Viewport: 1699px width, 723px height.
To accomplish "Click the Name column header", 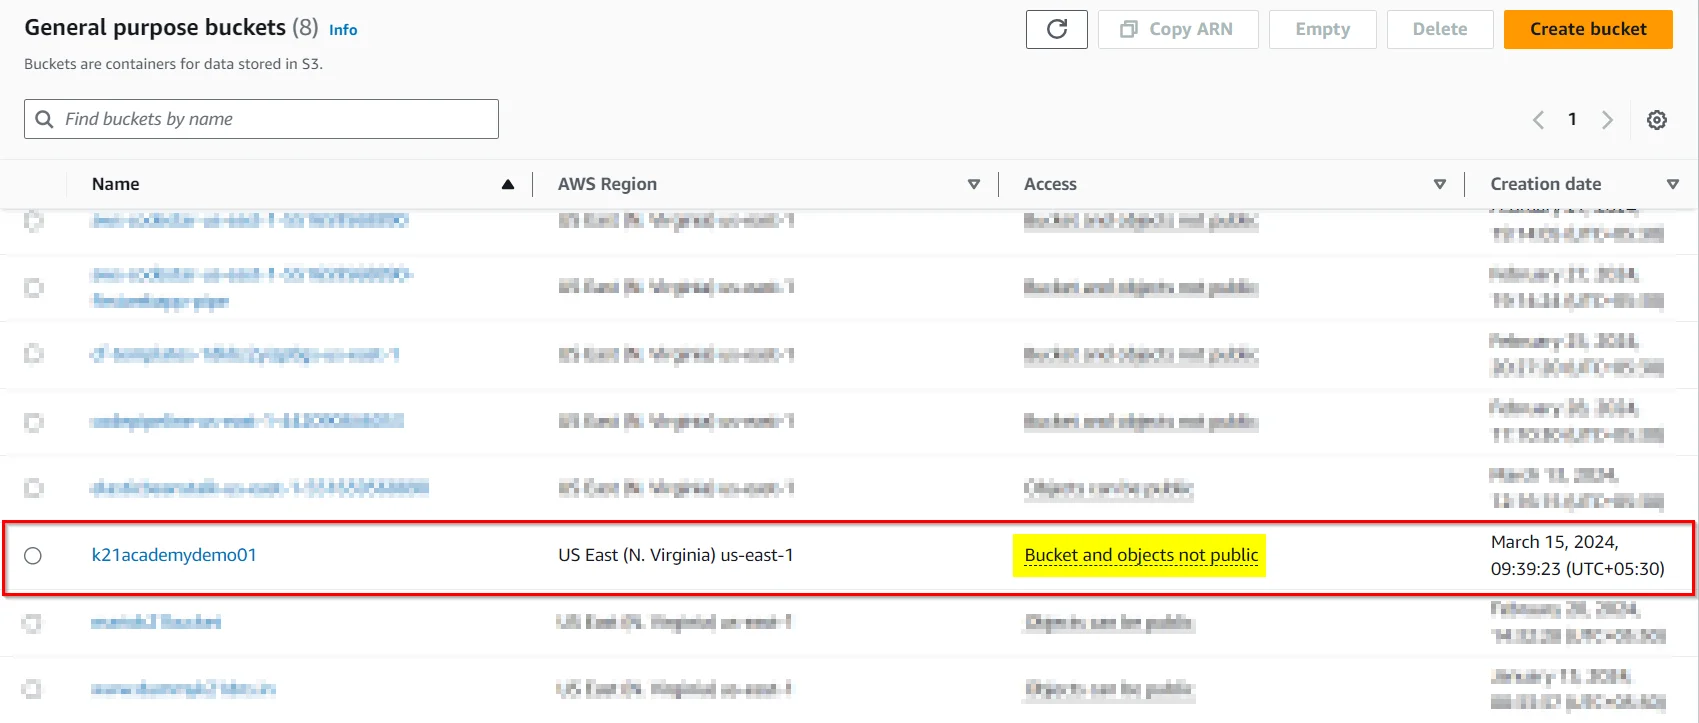I will [x=116, y=184].
